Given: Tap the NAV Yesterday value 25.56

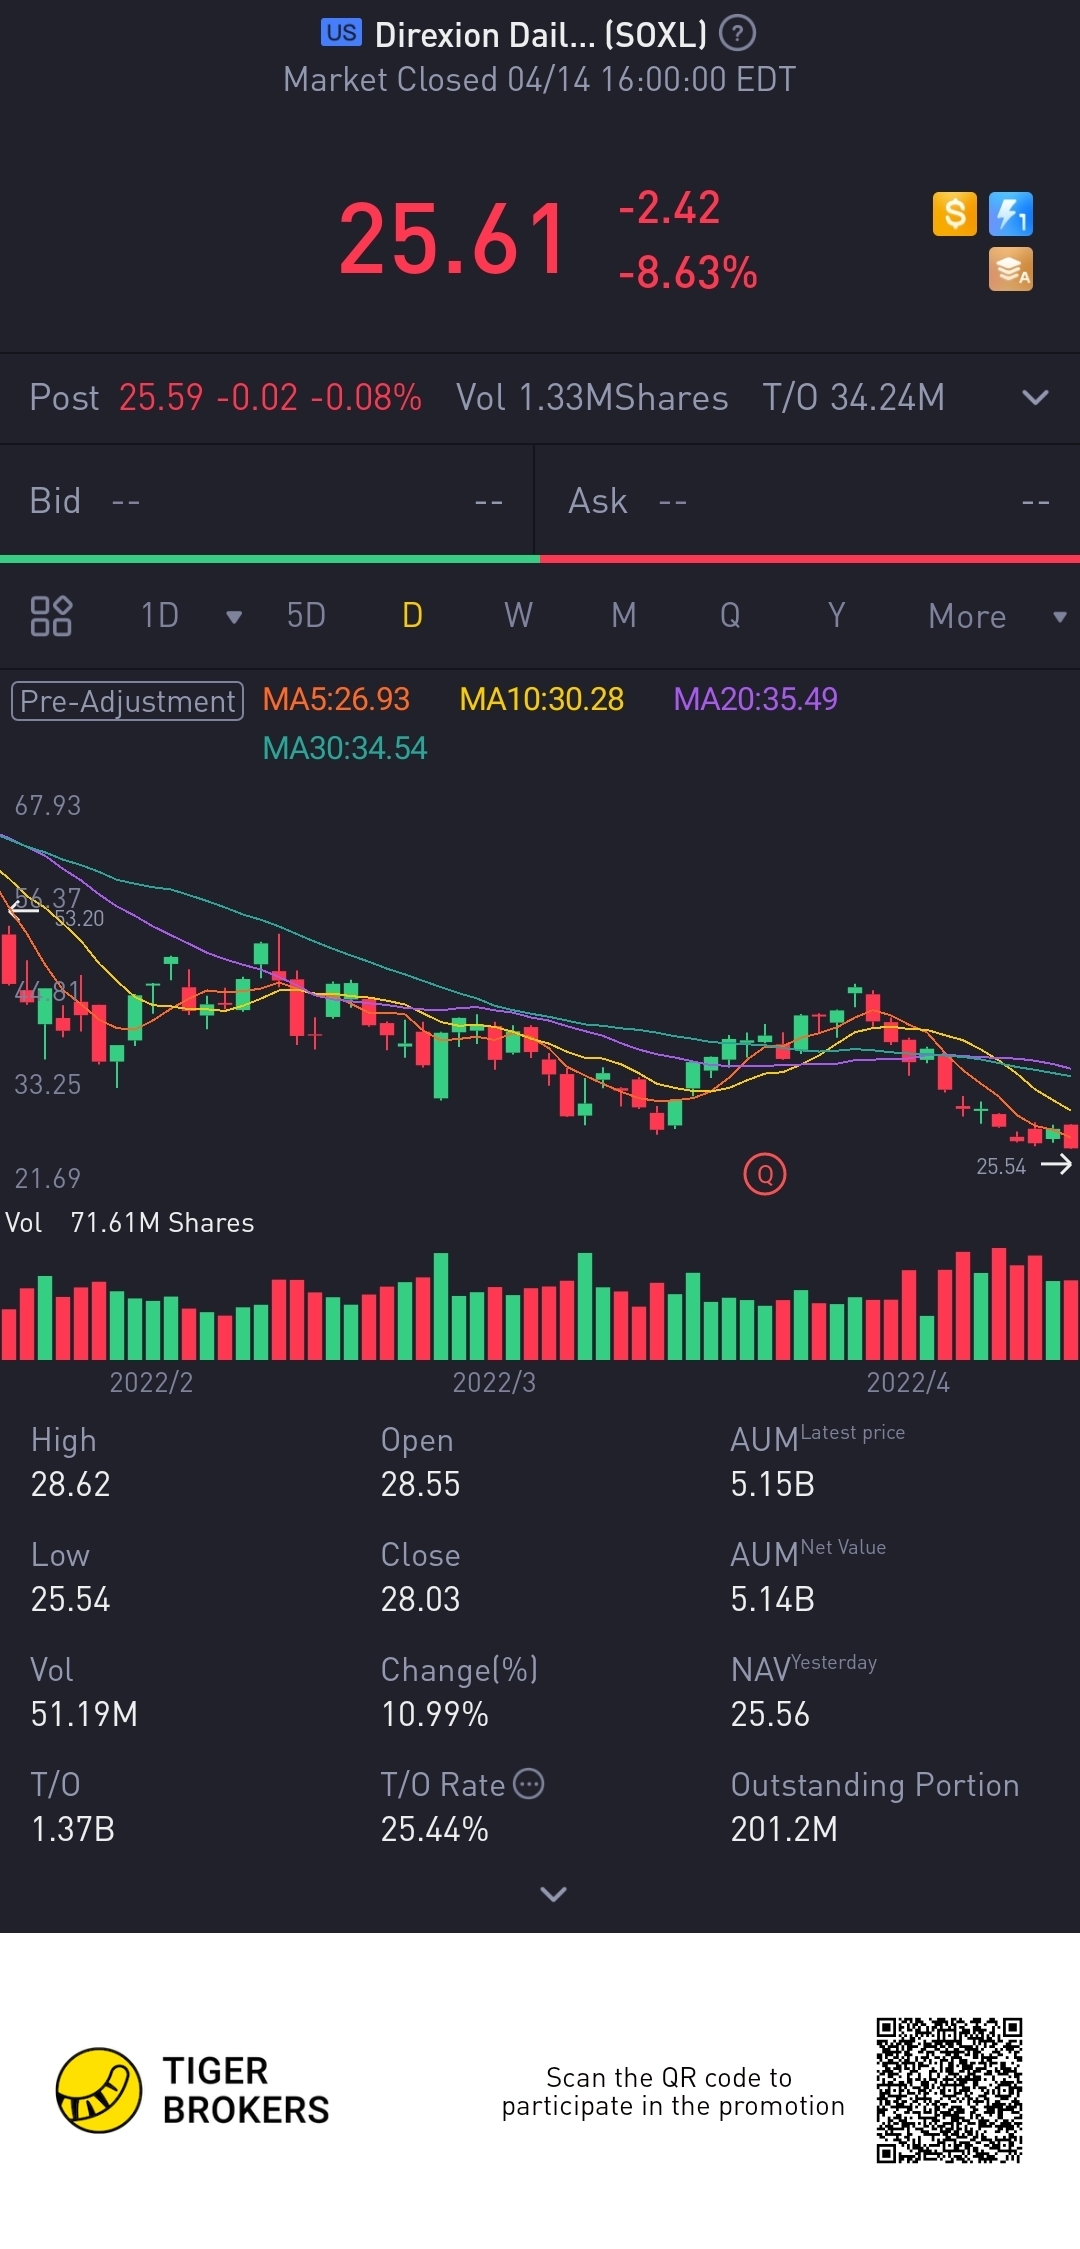Looking at the screenshot, I should [x=770, y=1714].
